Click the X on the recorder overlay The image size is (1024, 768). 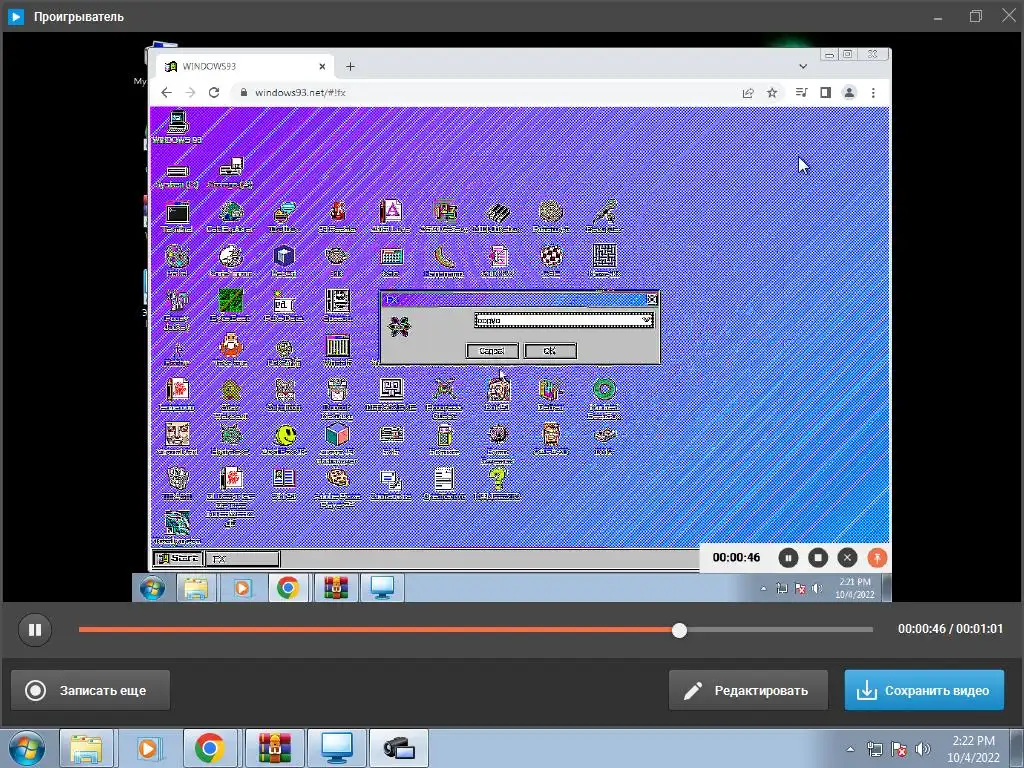tap(848, 558)
